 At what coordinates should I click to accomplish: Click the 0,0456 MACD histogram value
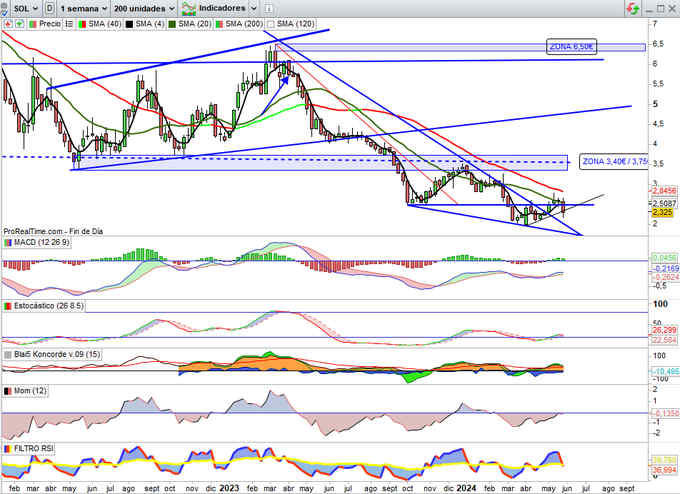[x=665, y=258]
